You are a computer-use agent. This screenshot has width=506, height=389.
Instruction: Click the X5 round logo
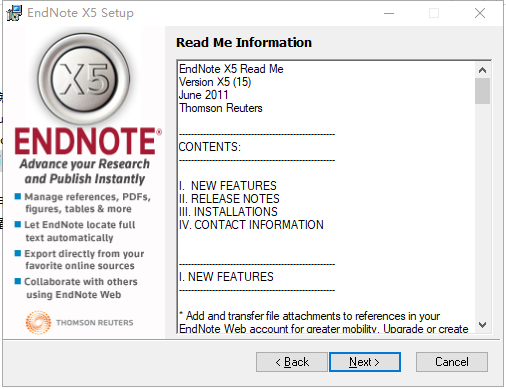point(84,79)
